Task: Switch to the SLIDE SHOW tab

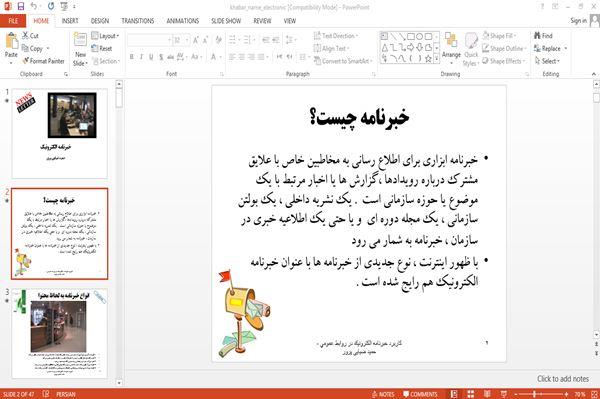Action: tap(226, 21)
